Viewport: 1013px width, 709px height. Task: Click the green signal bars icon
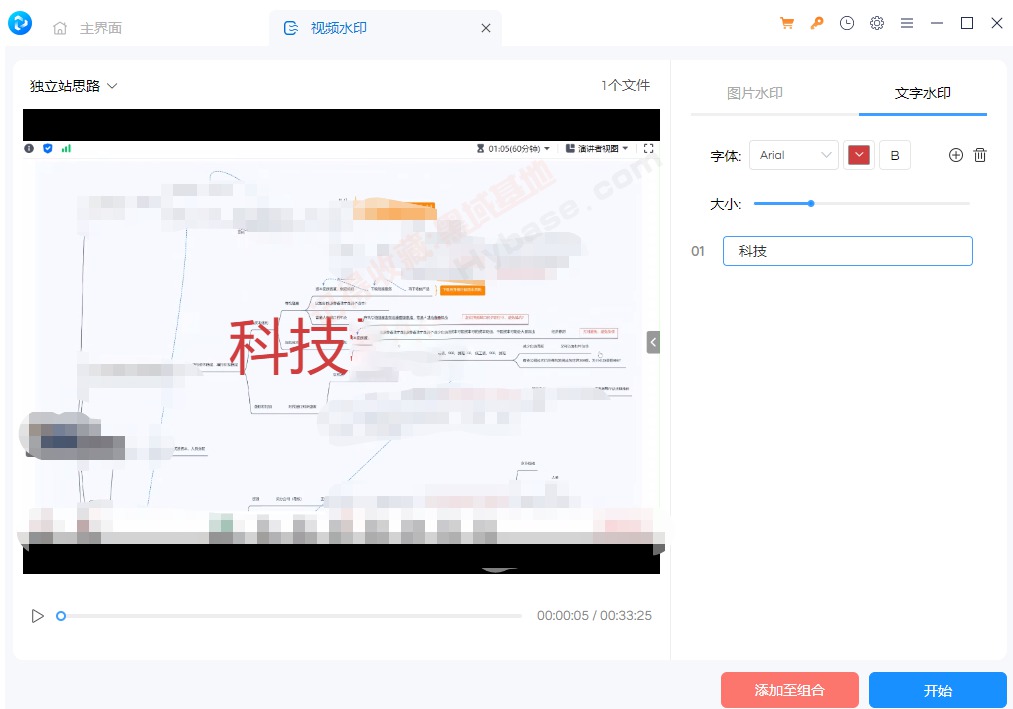click(66, 148)
